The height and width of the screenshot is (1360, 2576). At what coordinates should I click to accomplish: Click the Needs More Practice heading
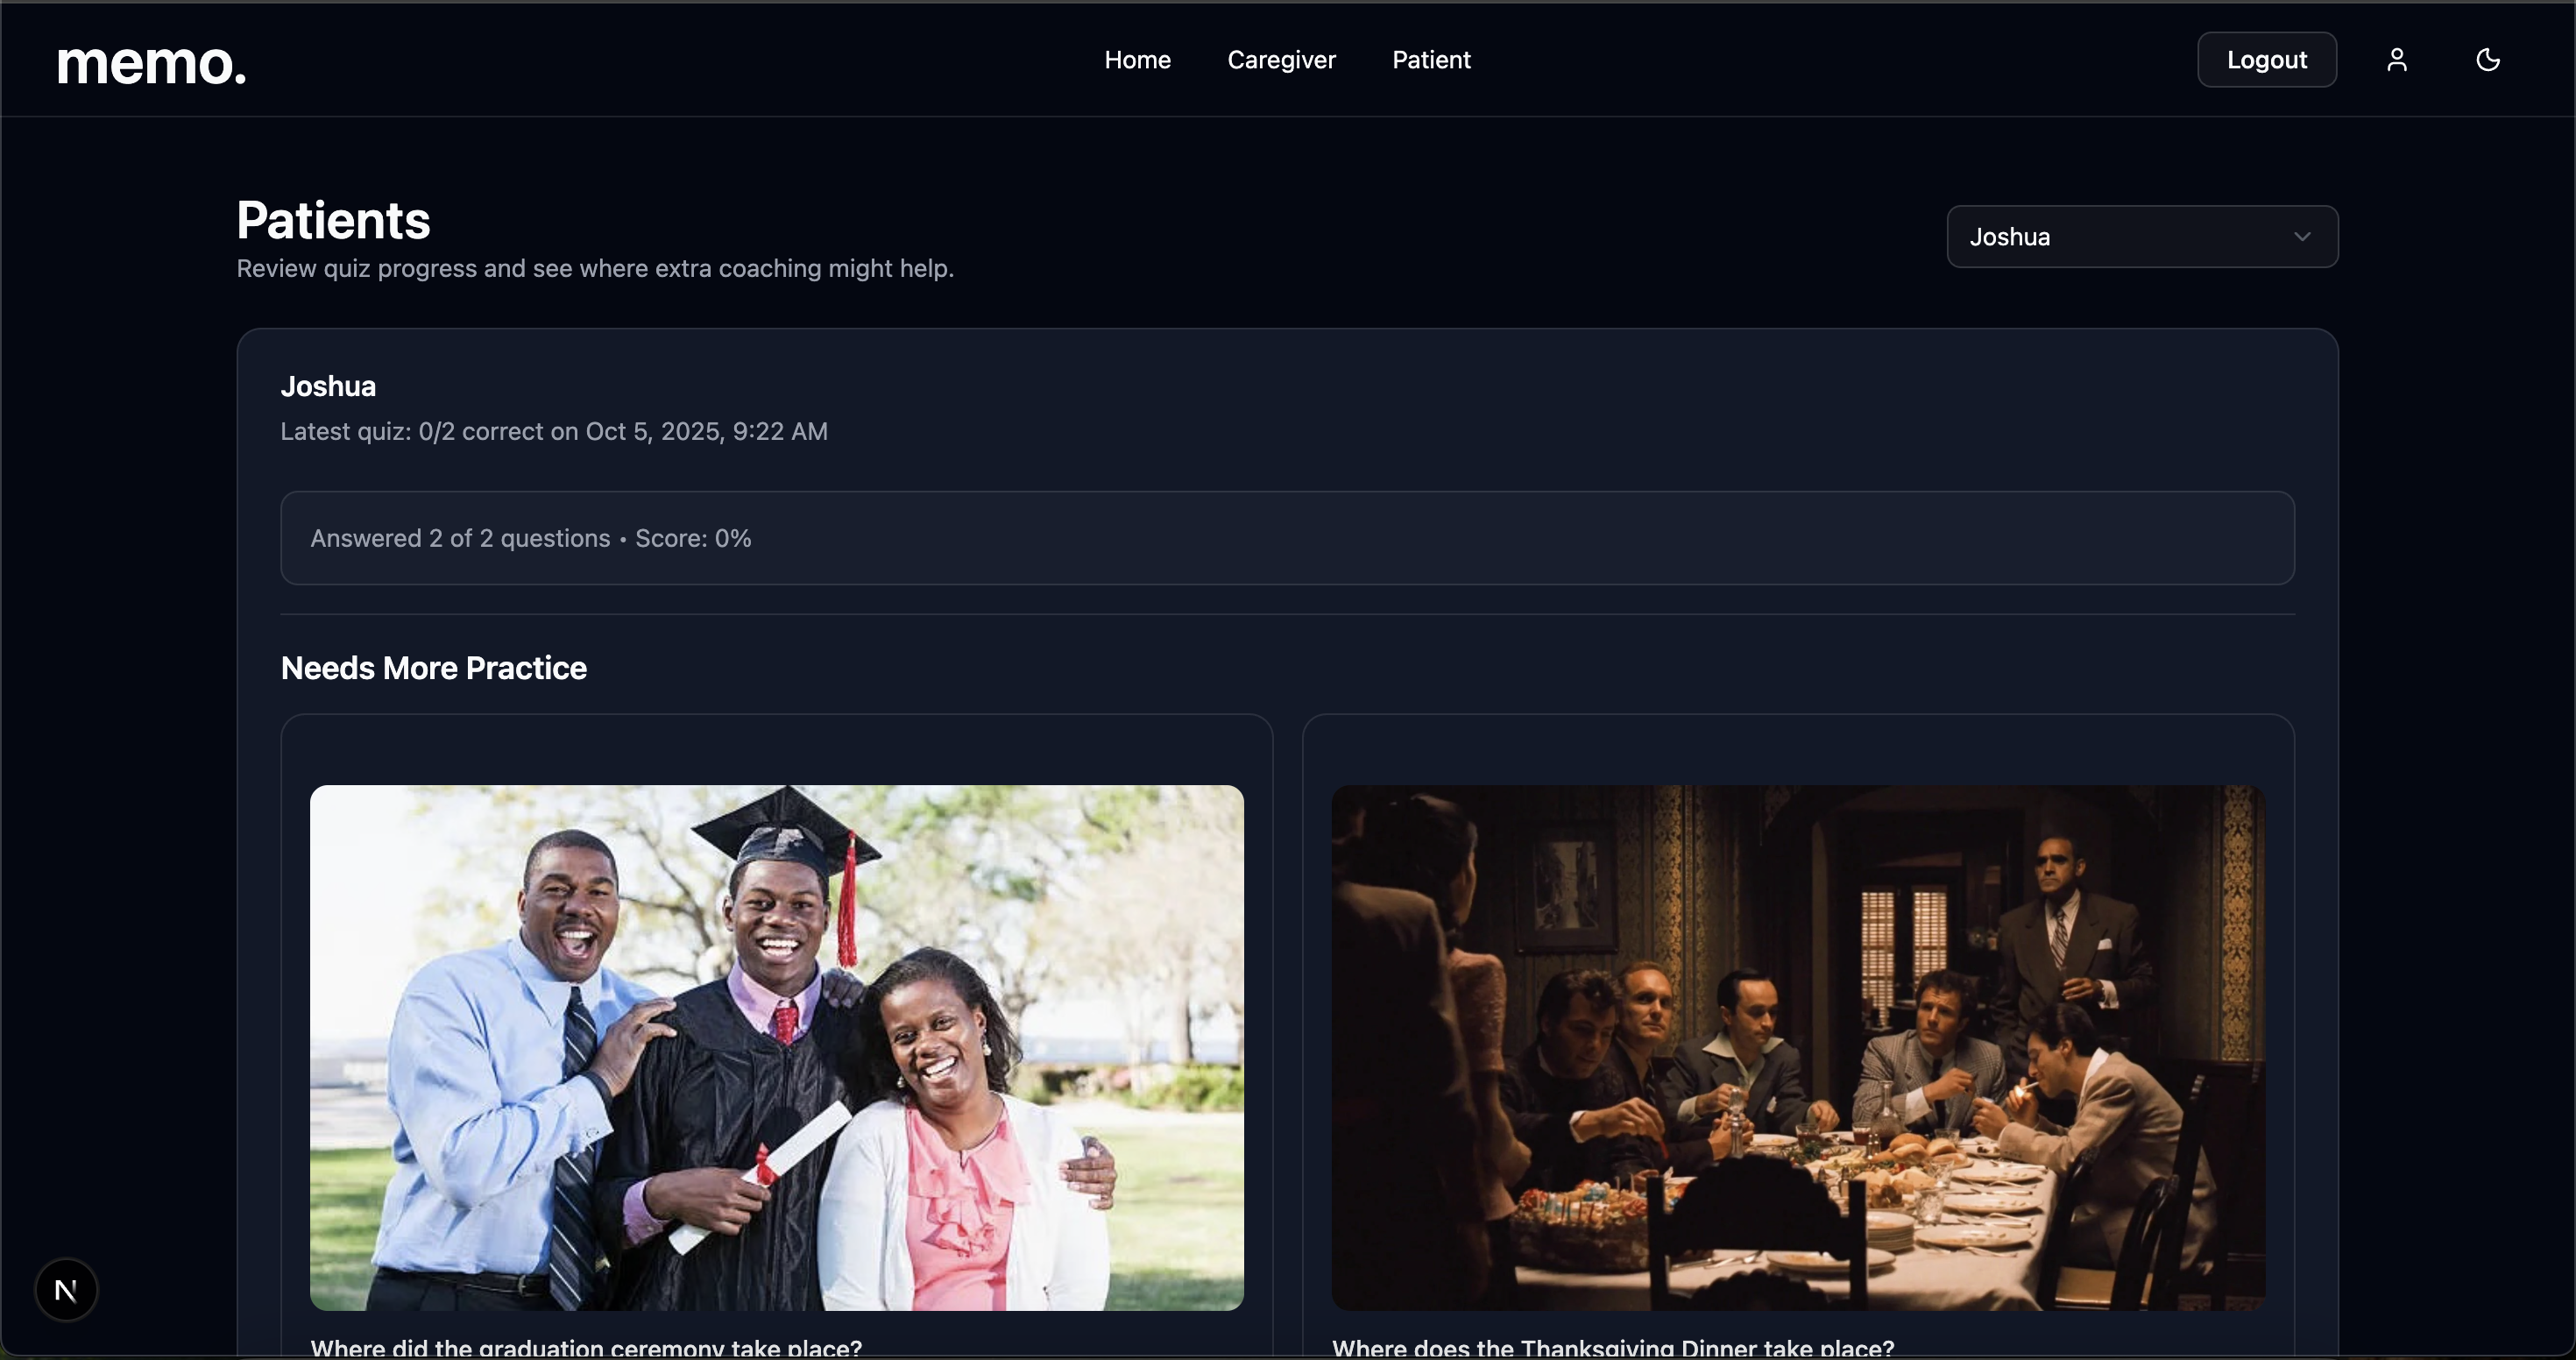click(433, 668)
